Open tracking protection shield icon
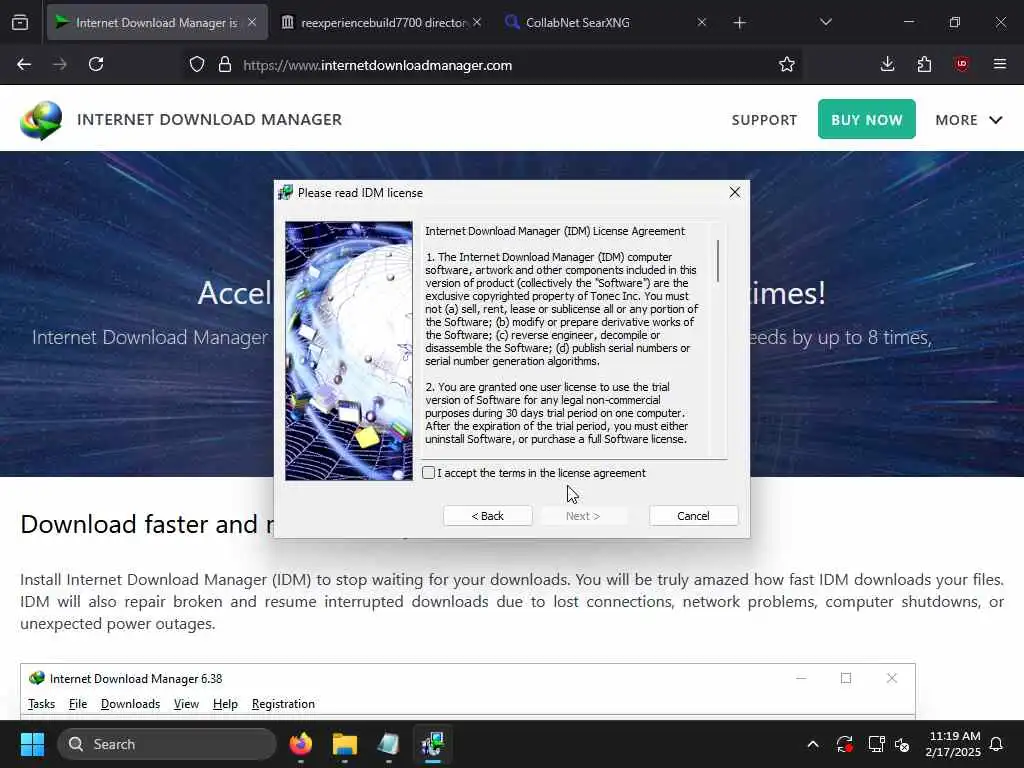The height and width of the screenshot is (768, 1024). tap(197, 65)
